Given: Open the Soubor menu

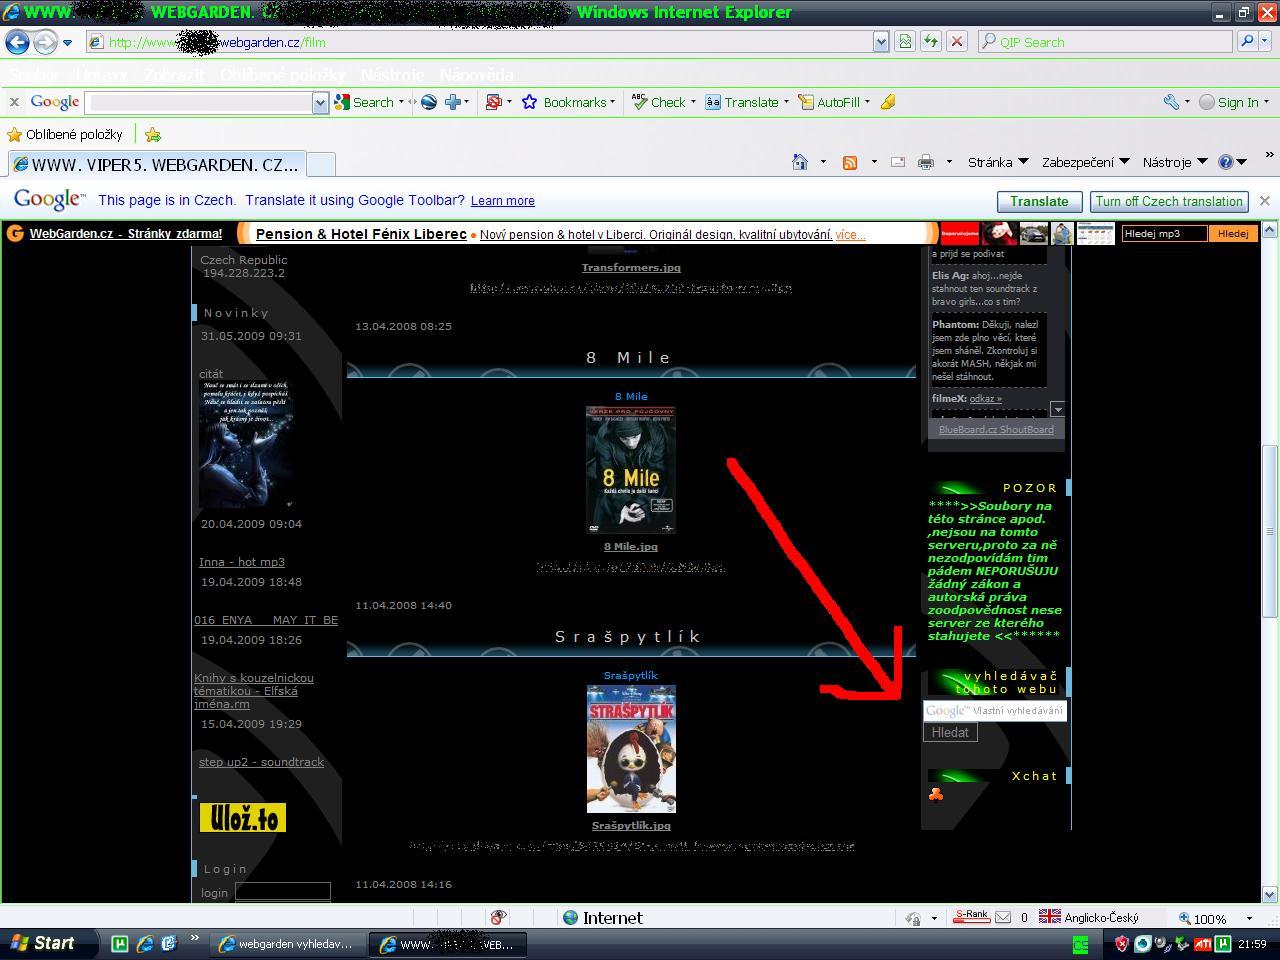Looking at the screenshot, I should pyautogui.click(x=34, y=75).
